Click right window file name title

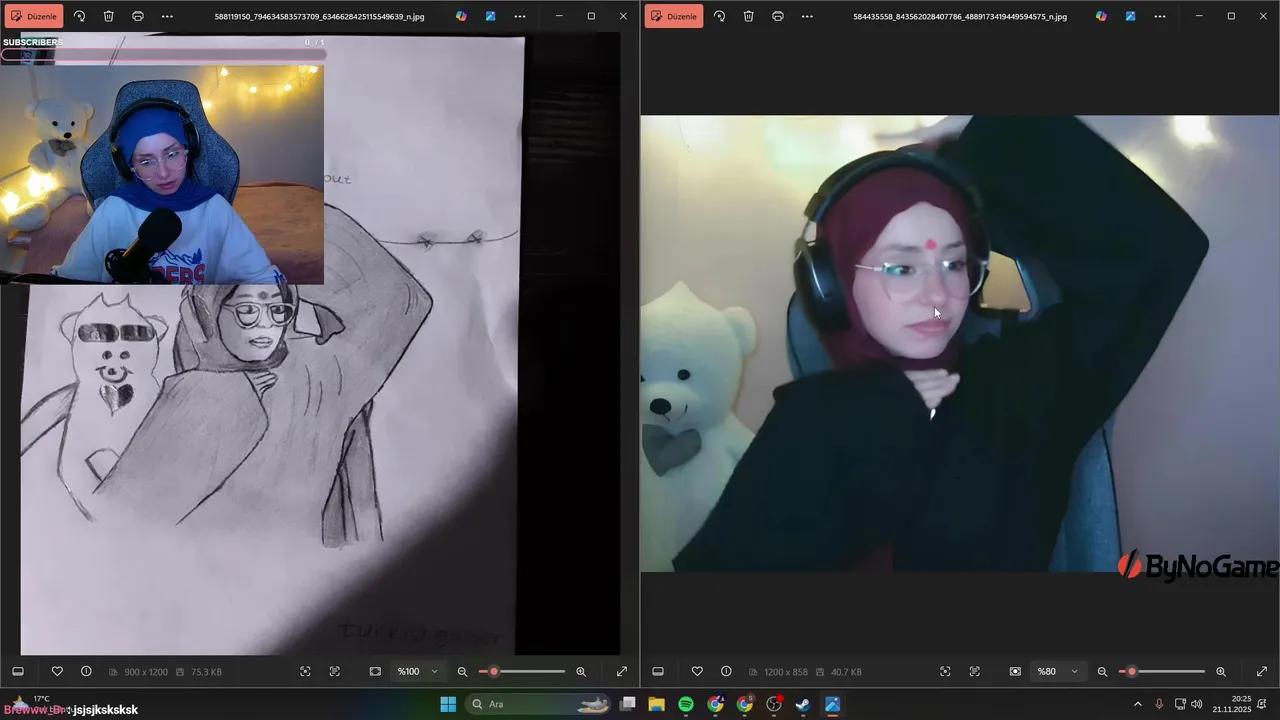[960, 16]
